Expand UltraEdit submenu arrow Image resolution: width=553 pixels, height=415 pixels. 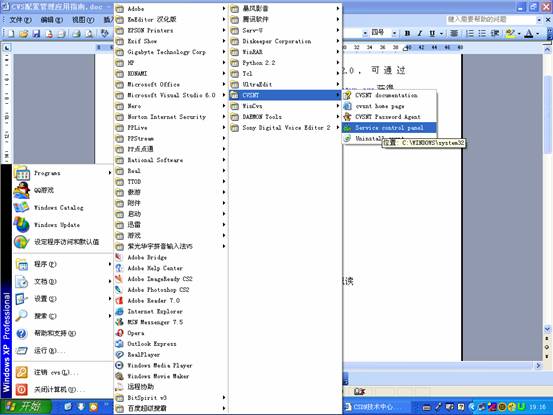point(338,84)
